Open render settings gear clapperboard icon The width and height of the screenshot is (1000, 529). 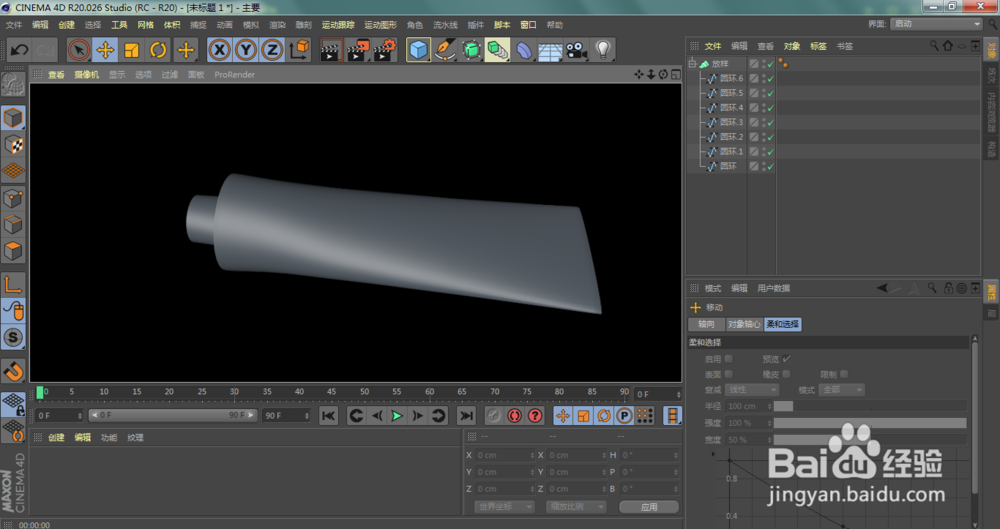pyautogui.click(x=385, y=50)
